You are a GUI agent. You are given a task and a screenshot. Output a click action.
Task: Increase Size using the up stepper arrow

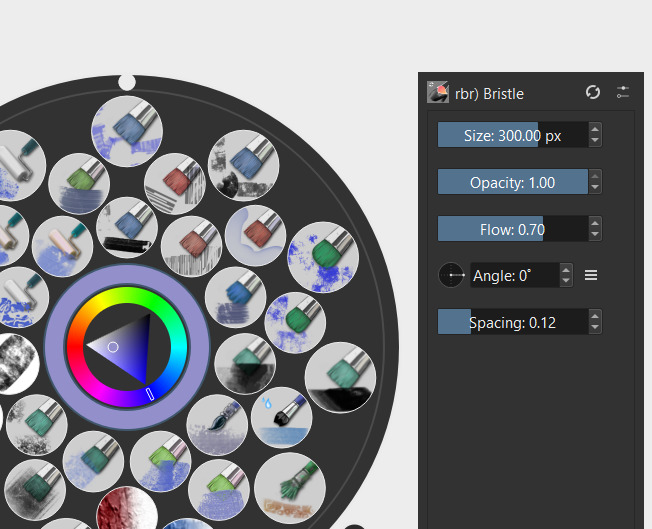(x=595, y=128)
